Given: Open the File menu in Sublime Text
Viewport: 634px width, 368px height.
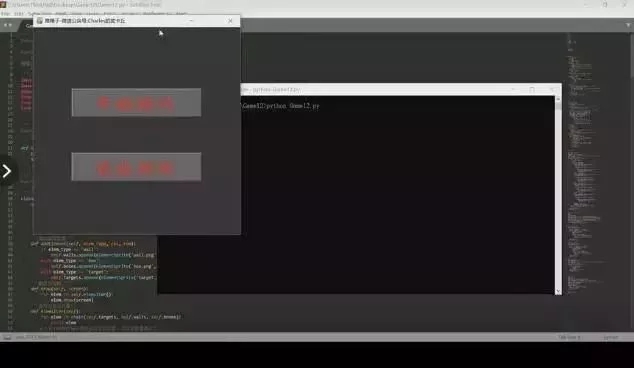Looking at the screenshot, I should [x=5, y=14].
